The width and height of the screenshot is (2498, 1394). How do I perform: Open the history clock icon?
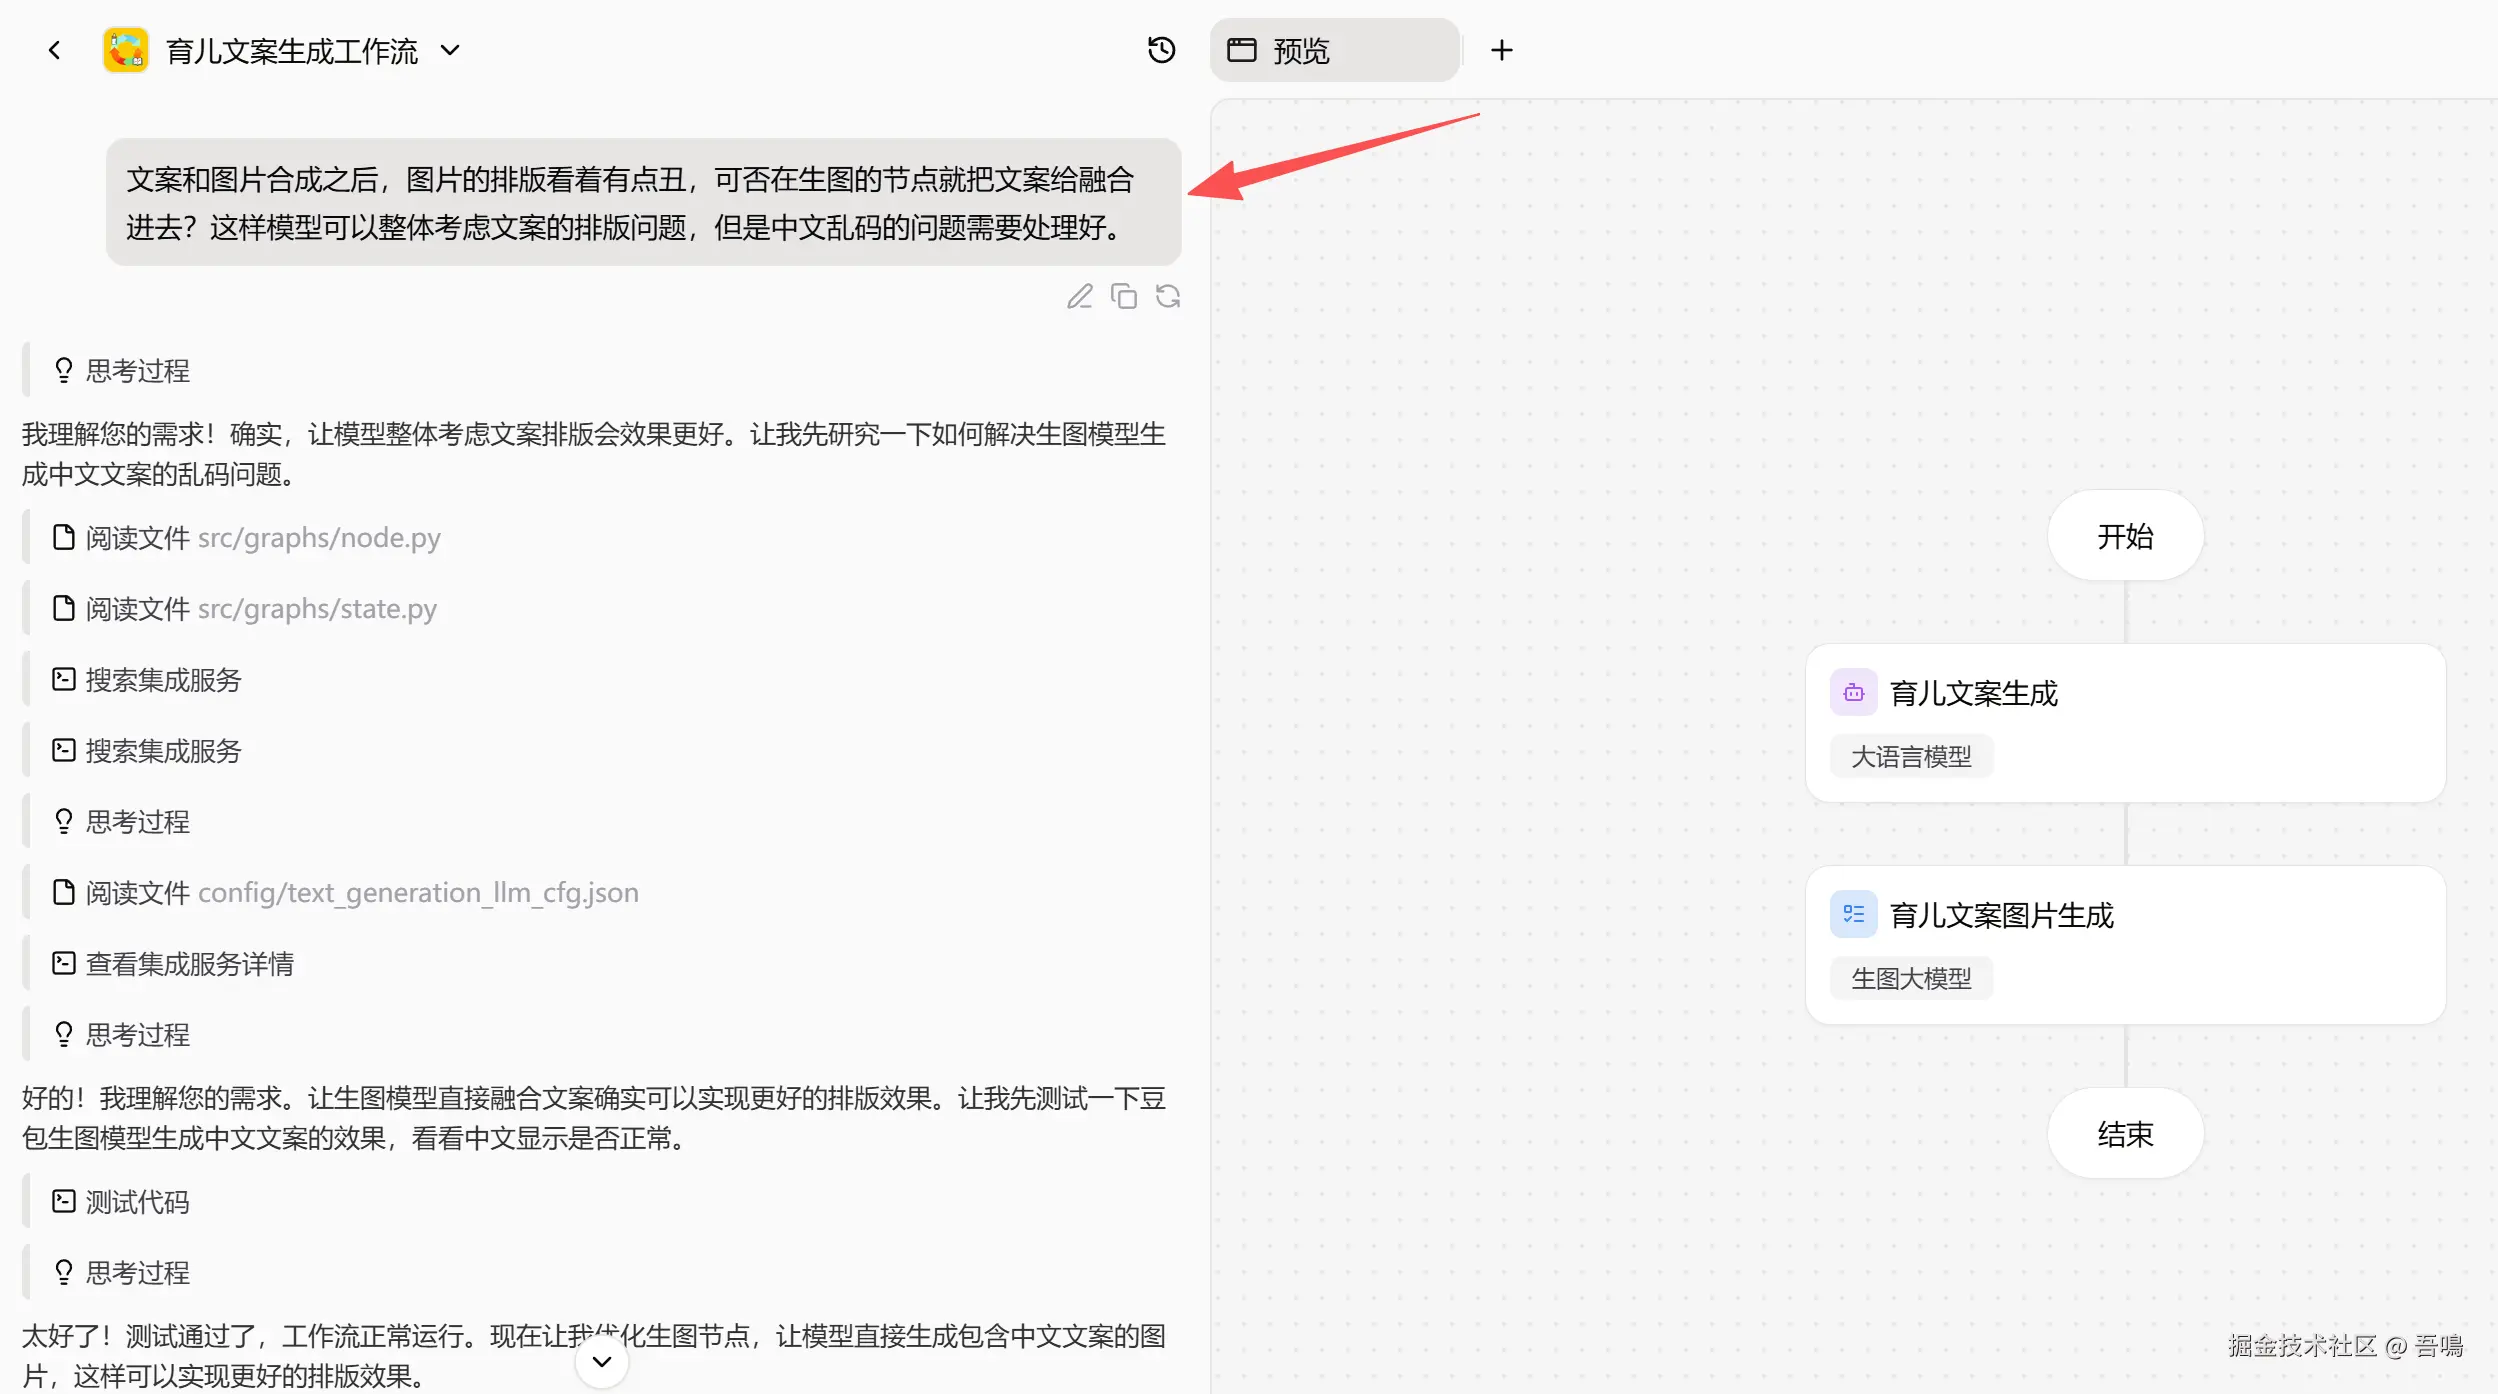tap(1161, 50)
